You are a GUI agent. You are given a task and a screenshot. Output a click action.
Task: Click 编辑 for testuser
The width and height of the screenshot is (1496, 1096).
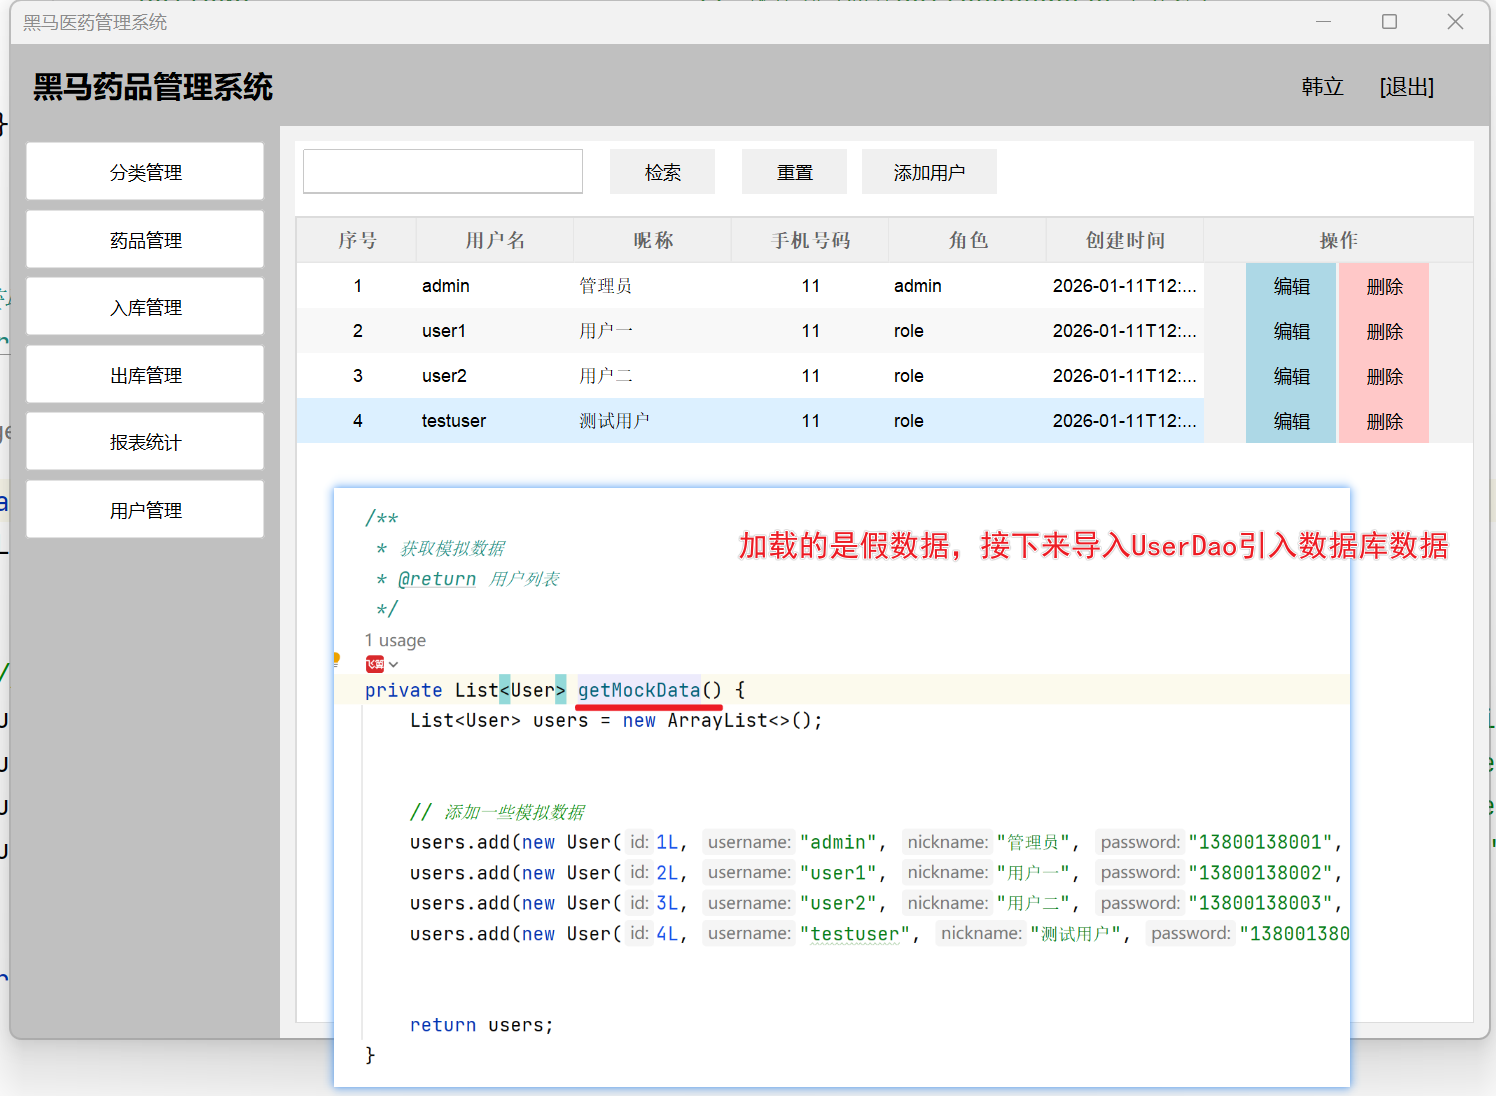point(1290,421)
